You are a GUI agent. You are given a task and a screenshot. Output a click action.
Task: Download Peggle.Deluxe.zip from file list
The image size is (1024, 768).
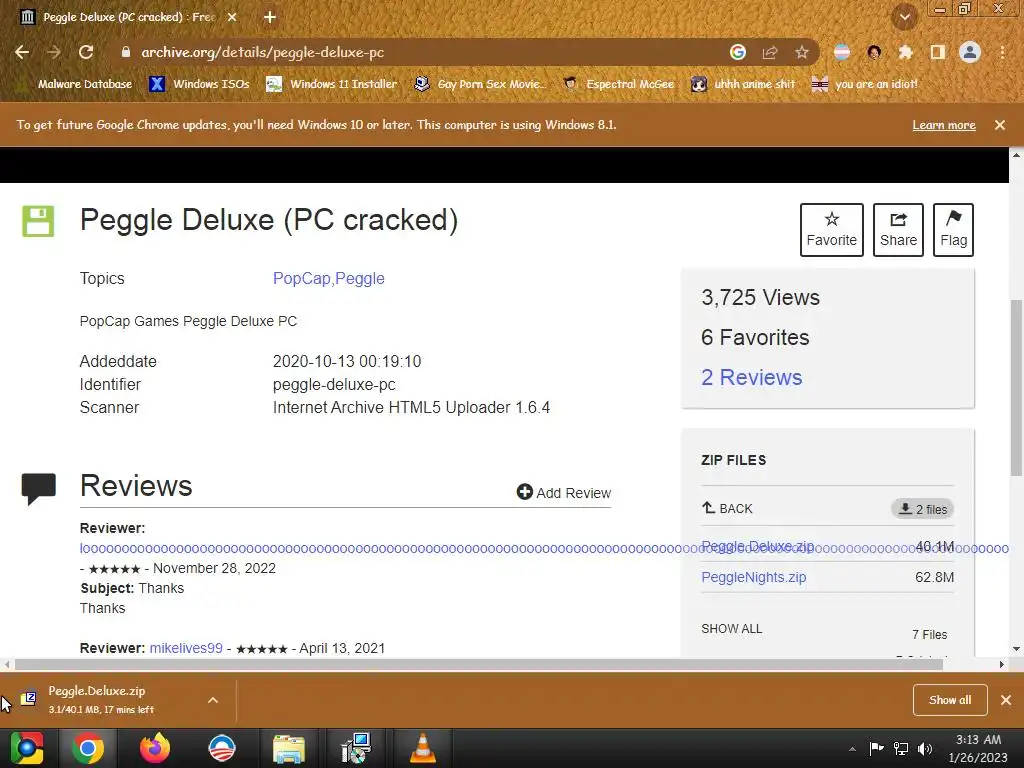[758, 546]
